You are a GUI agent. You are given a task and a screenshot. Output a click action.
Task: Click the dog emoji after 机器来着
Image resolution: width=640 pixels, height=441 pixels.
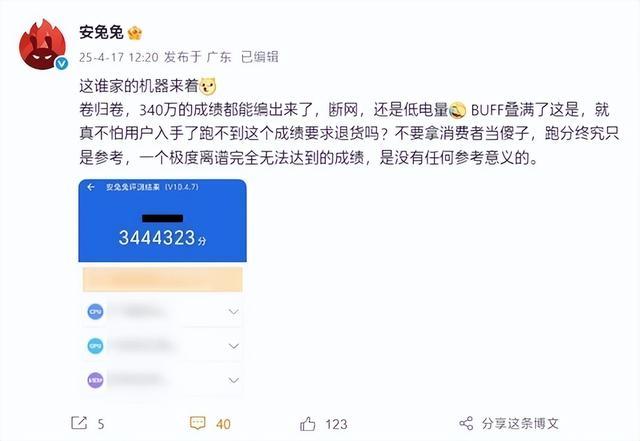207,86
